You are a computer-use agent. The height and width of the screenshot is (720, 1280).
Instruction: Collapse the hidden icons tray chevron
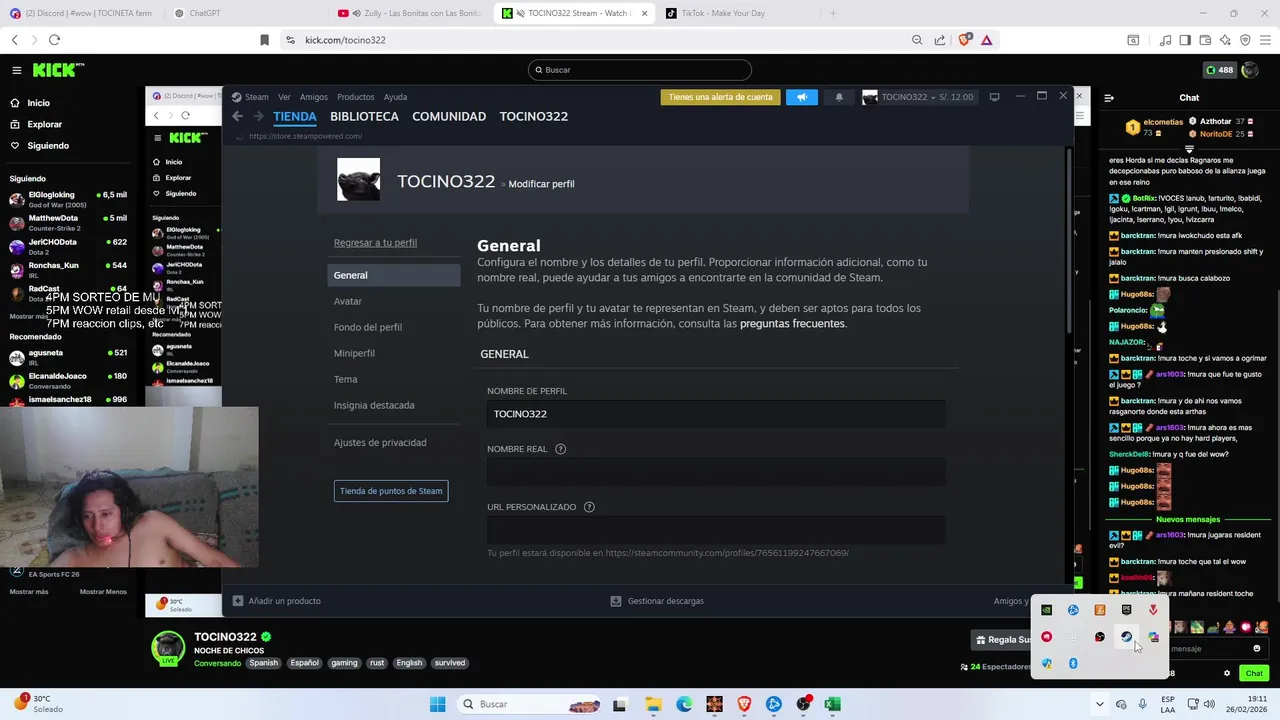[1099, 704]
